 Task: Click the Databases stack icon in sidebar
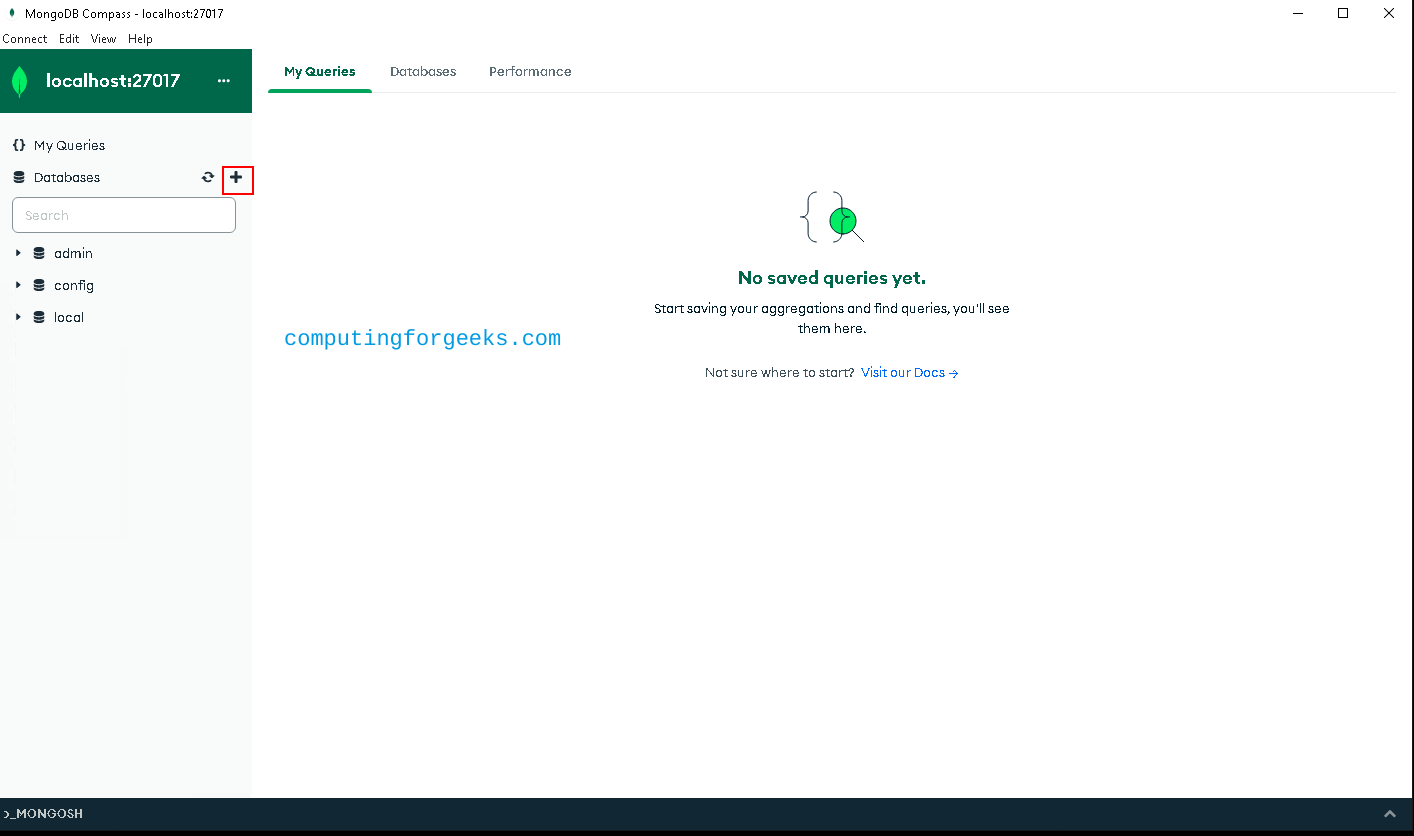(x=18, y=177)
